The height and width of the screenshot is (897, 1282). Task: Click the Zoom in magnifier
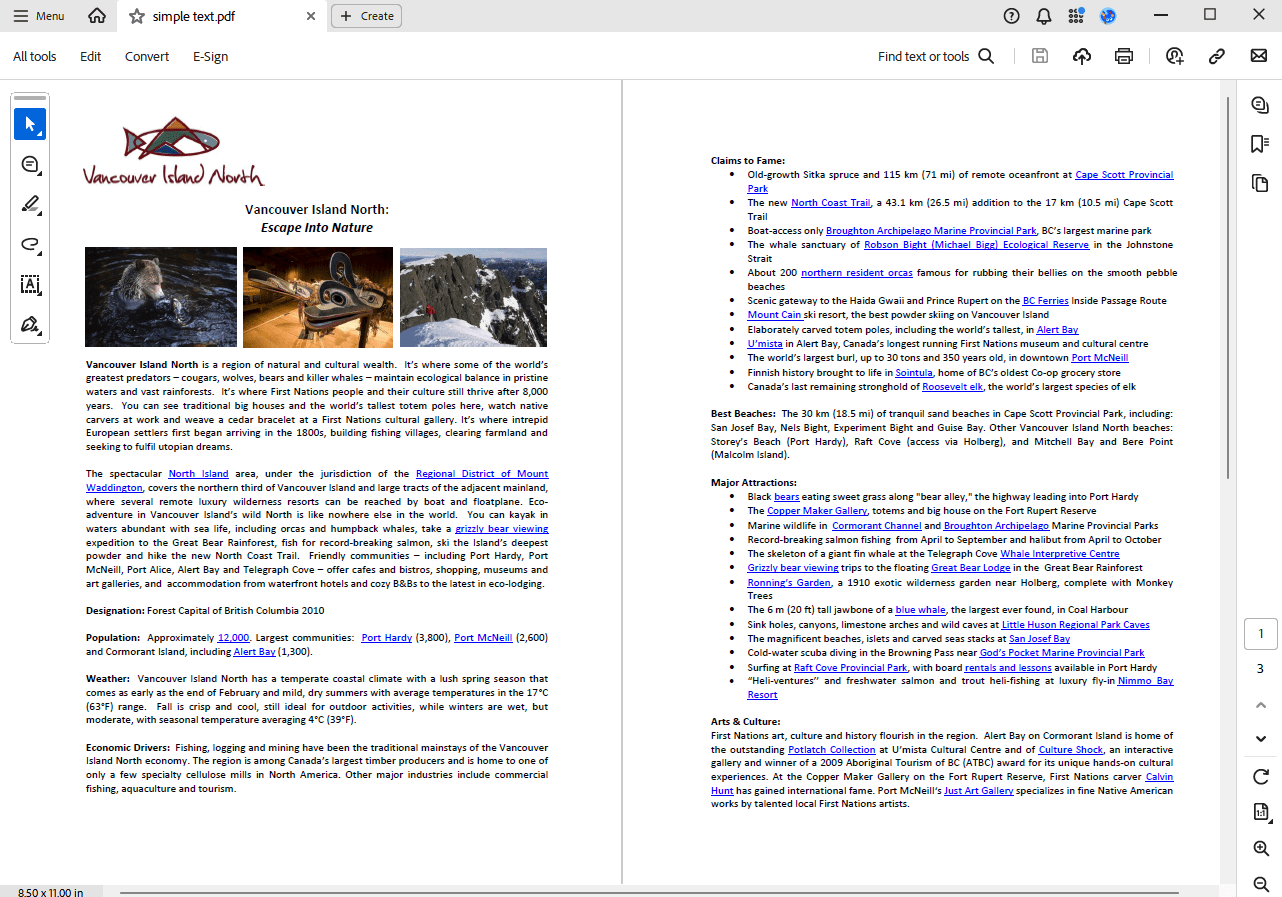(x=1260, y=848)
